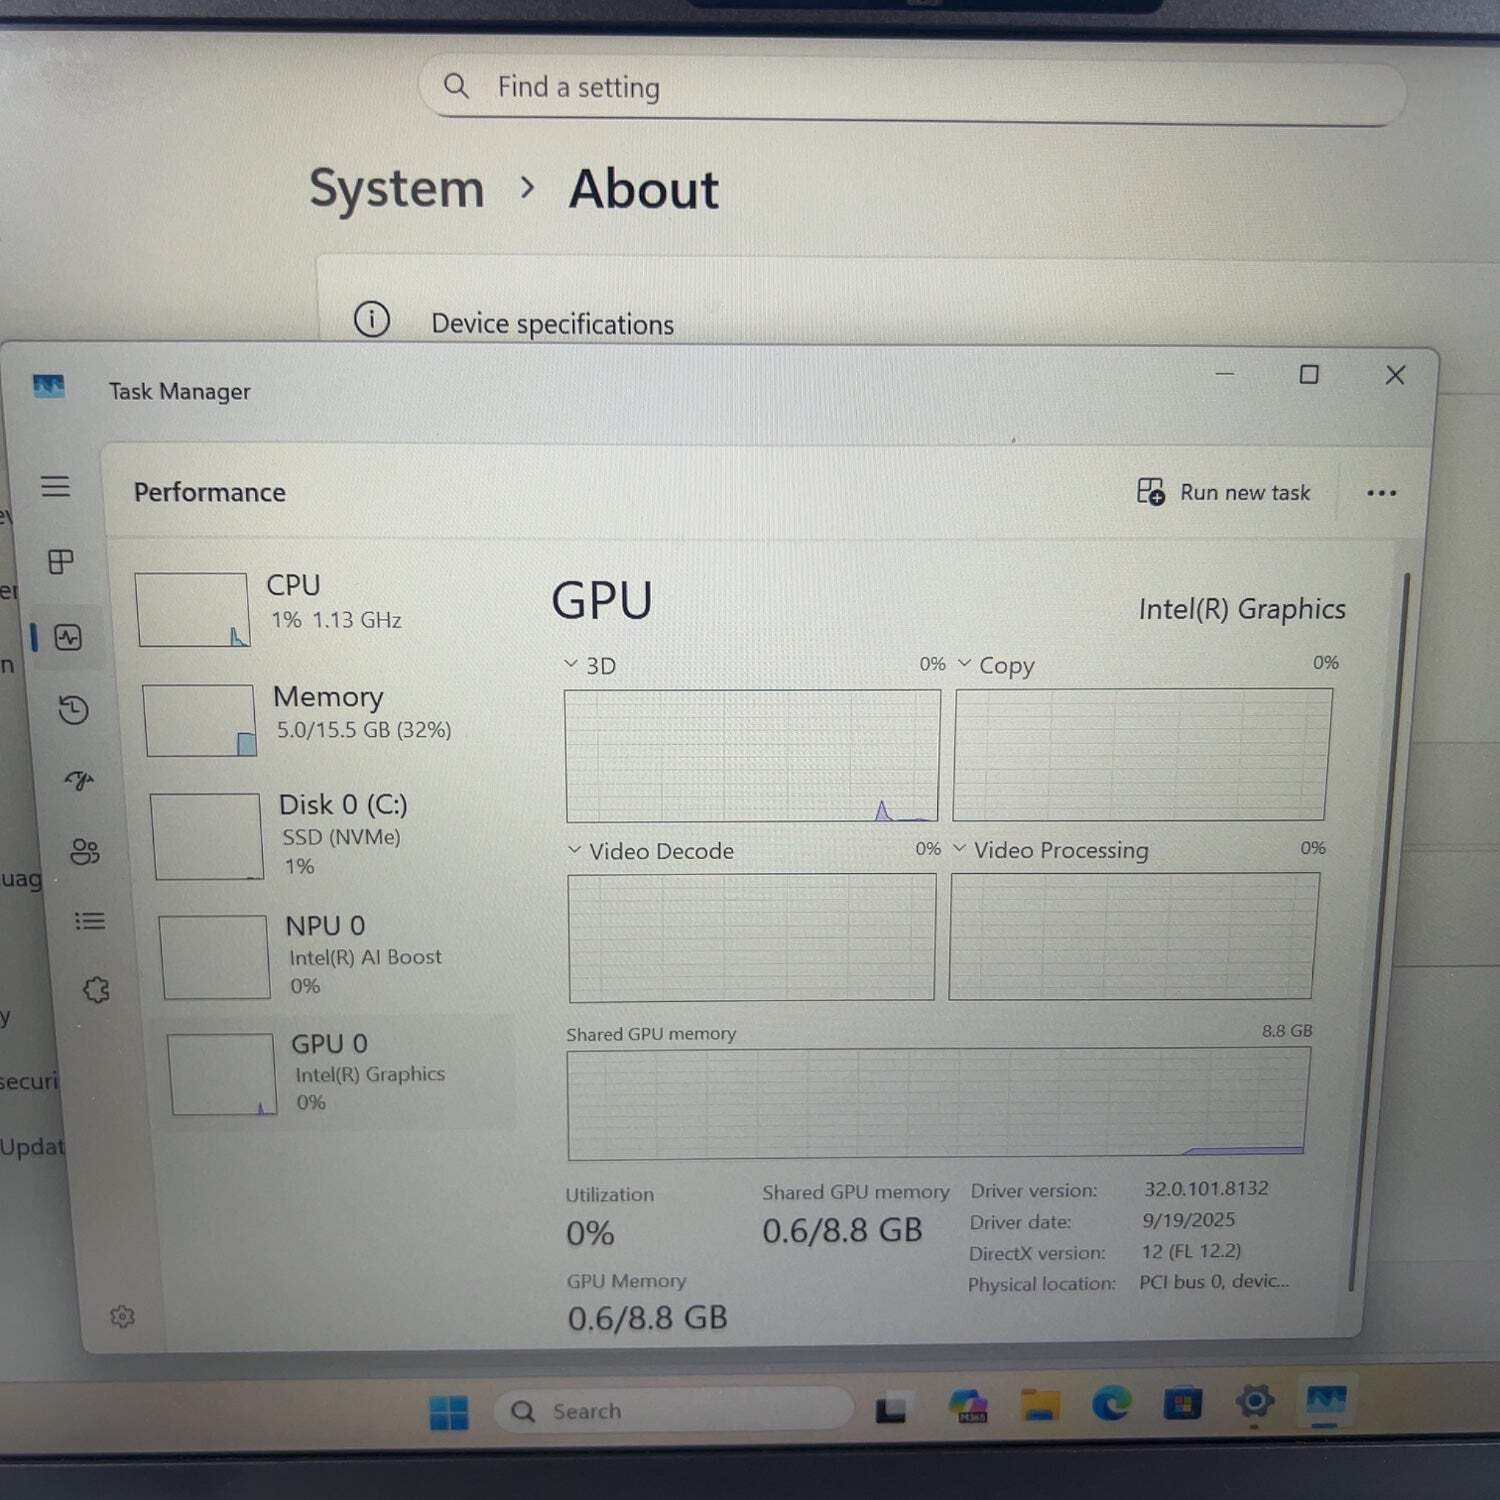Click DirectX version value 12 (FL 12.2)
Screen dimensions: 1500x1500
click(1191, 1251)
